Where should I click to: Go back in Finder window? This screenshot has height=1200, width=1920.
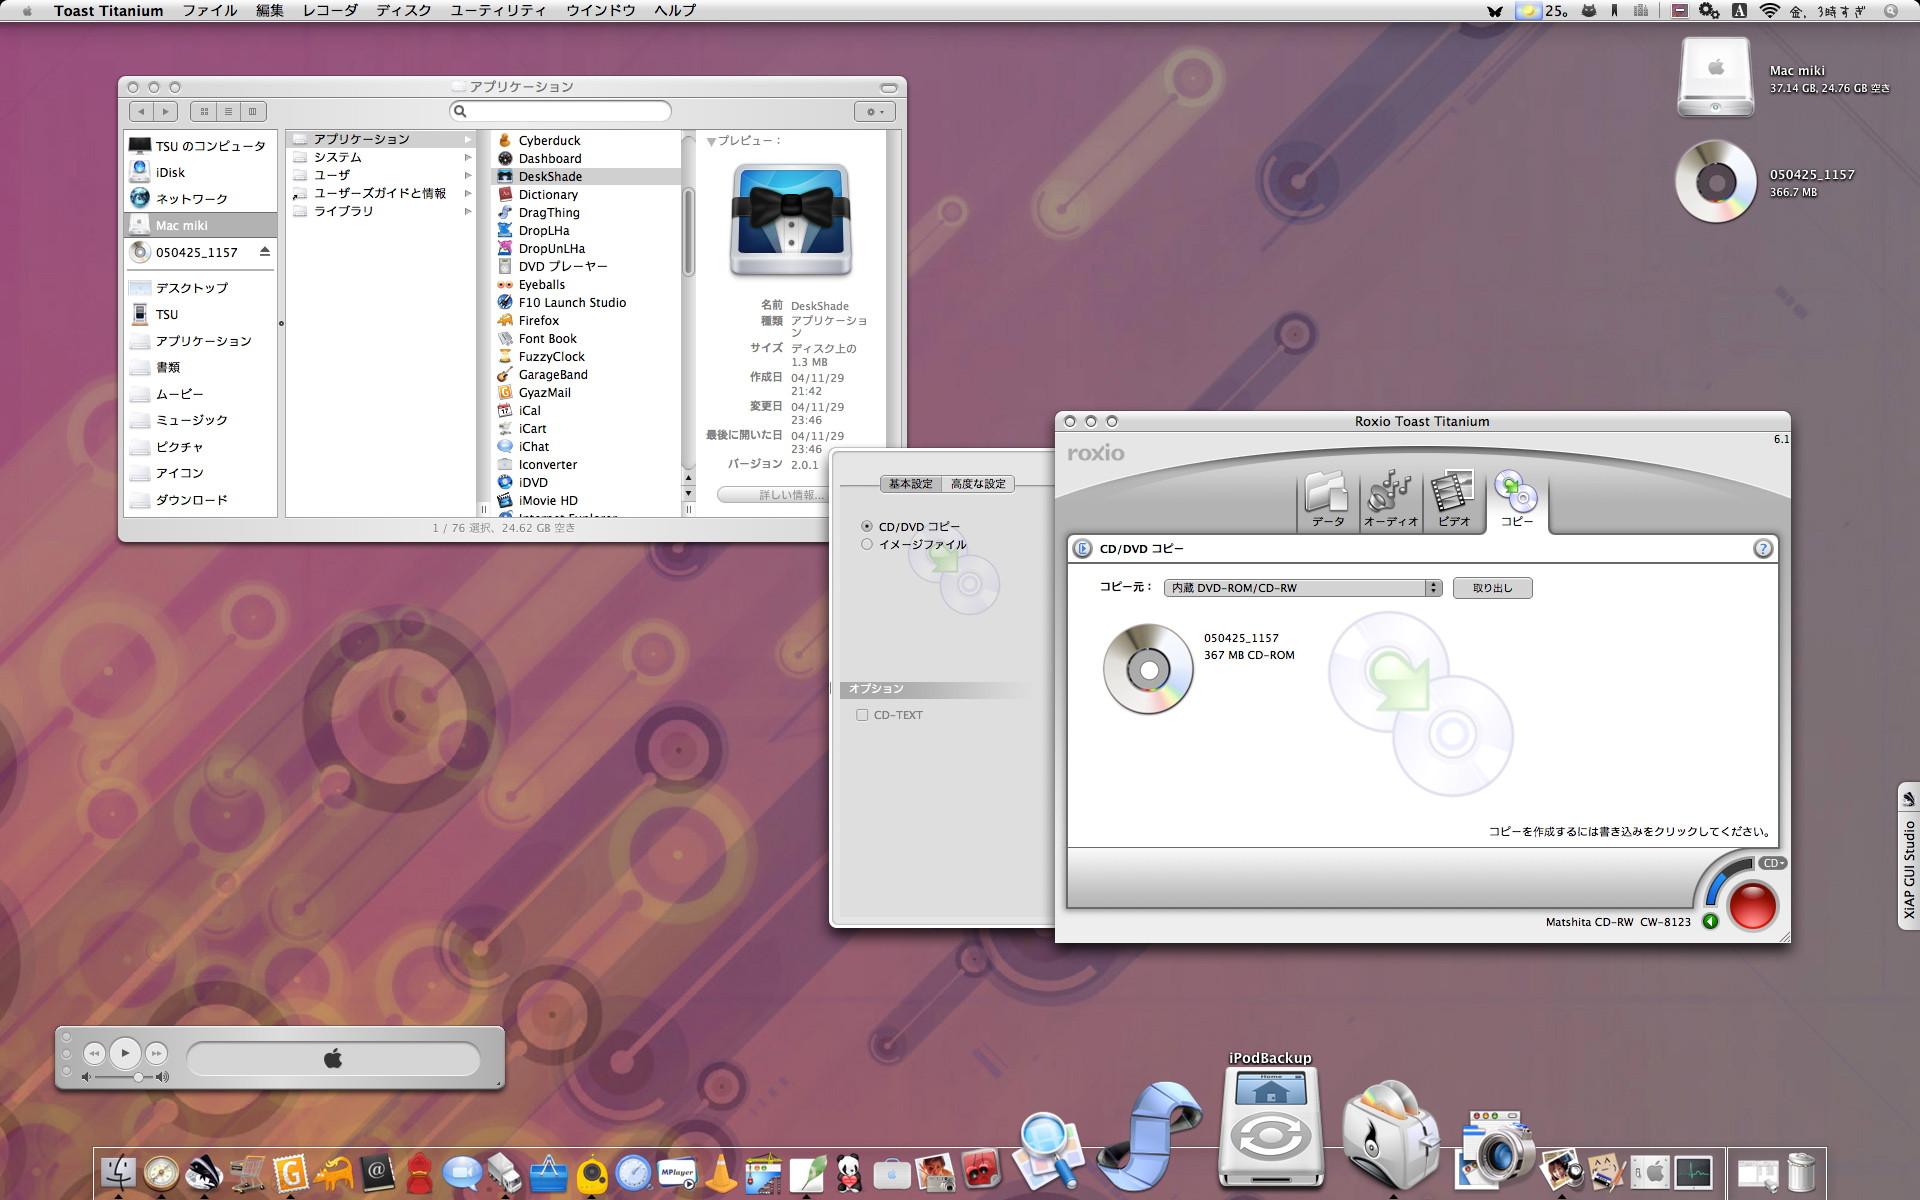(141, 111)
